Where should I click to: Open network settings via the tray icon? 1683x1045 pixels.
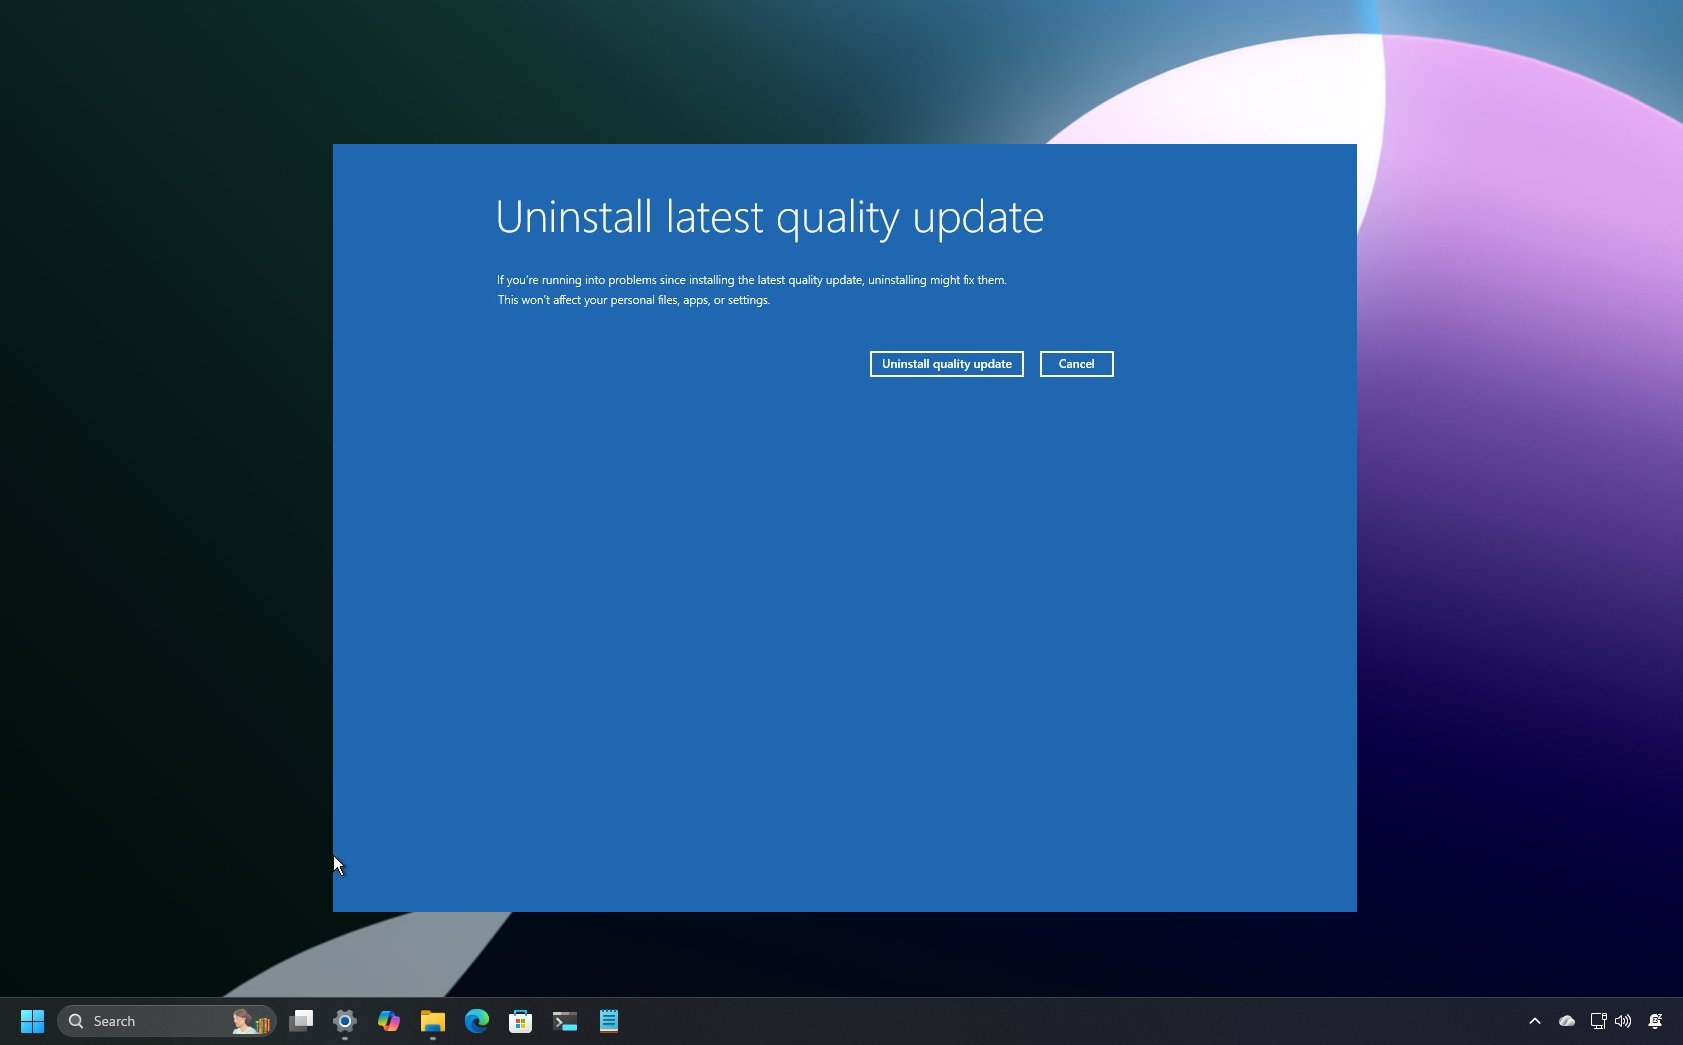tap(1598, 1021)
